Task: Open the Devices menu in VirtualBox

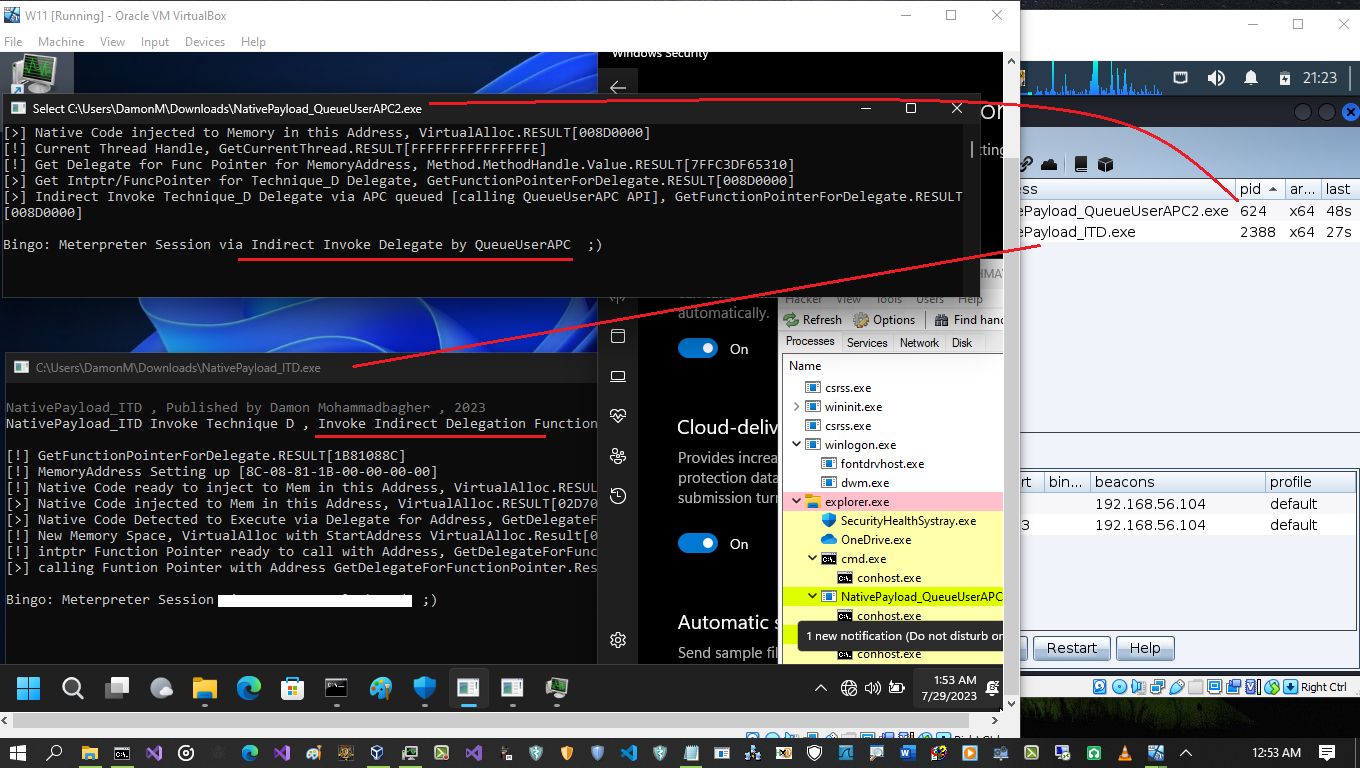Action: click(x=204, y=42)
